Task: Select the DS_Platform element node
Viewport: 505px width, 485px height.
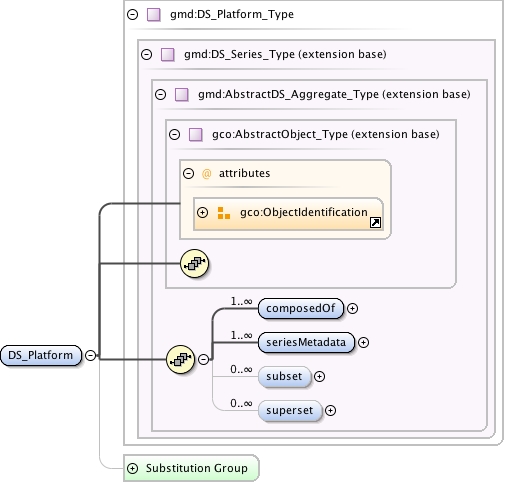Action: pos(41,355)
